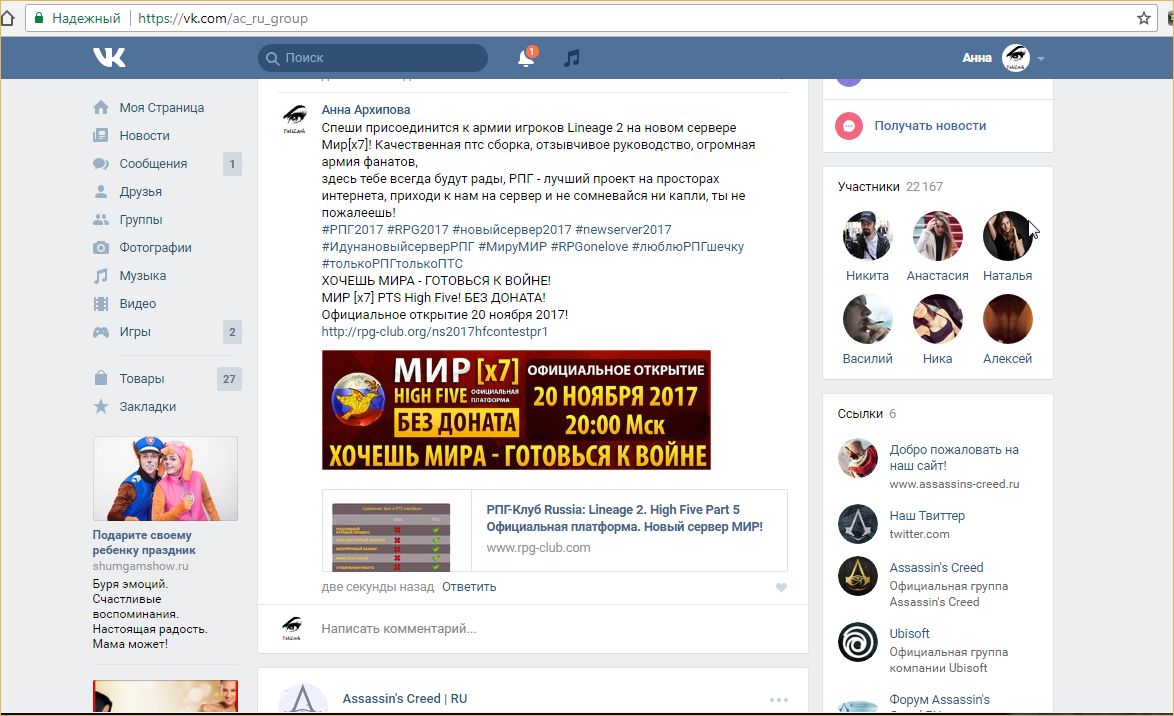Screen dimensions: 1174x716
Task: Open the children's show ad image
Action: click(x=165, y=479)
